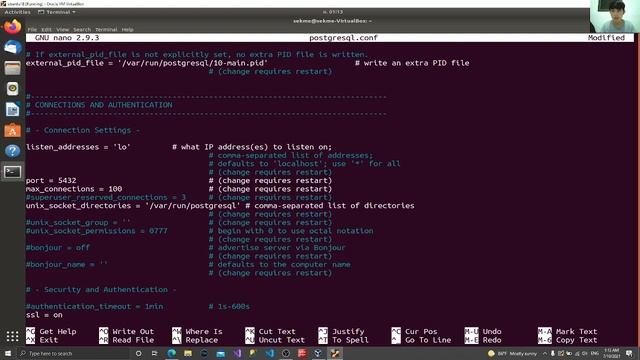Viewport: 640px width, 360px height.
Task: Open File Explorer from taskbar
Action: tap(188, 353)
